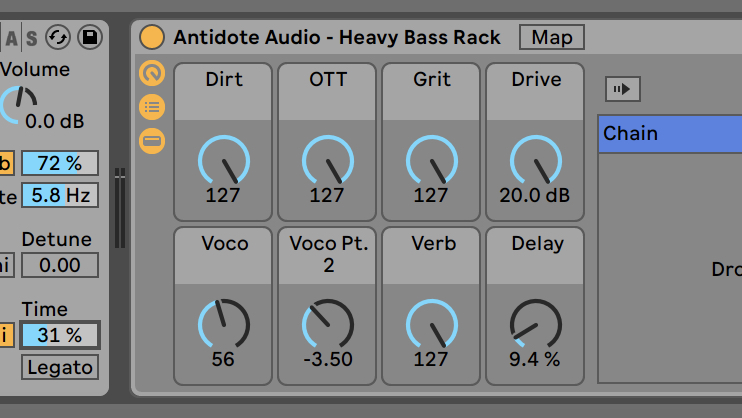Click the Show/Hide Devices icon
This screenshot has width=742, height=418.
pos(152,141)
